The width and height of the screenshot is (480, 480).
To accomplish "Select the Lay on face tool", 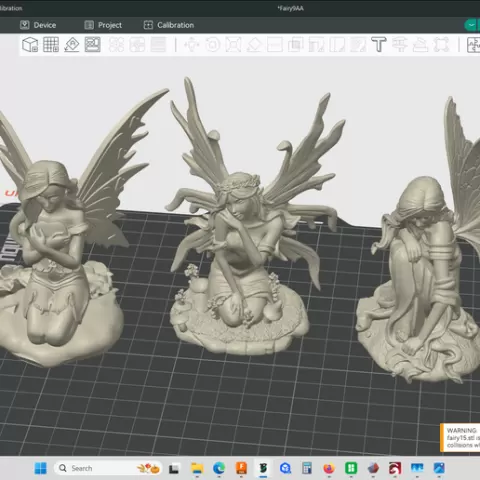I will pos(254,45).
